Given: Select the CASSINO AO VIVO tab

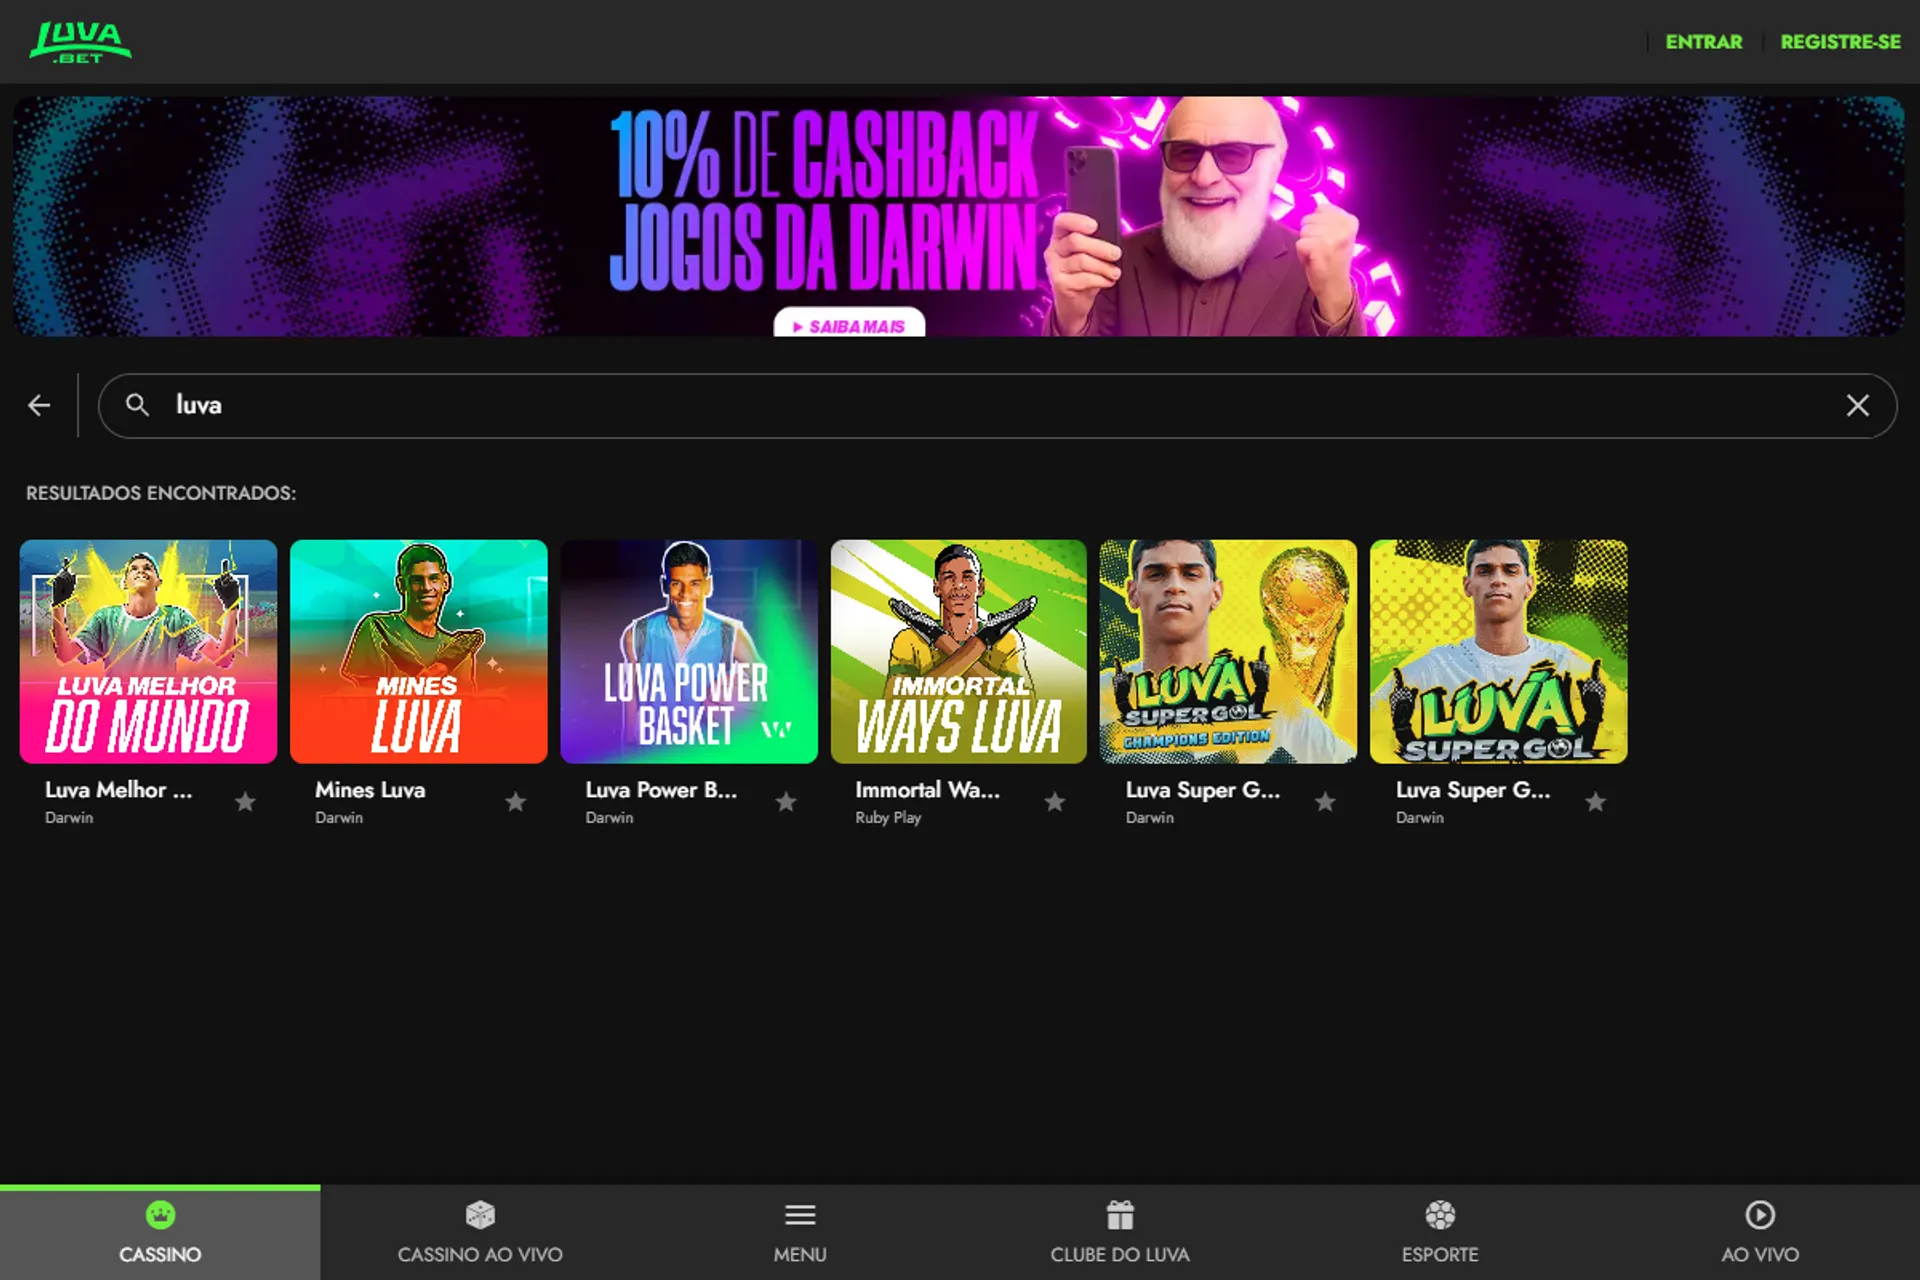Looking at the screenshot, I should pos(480,1232).
